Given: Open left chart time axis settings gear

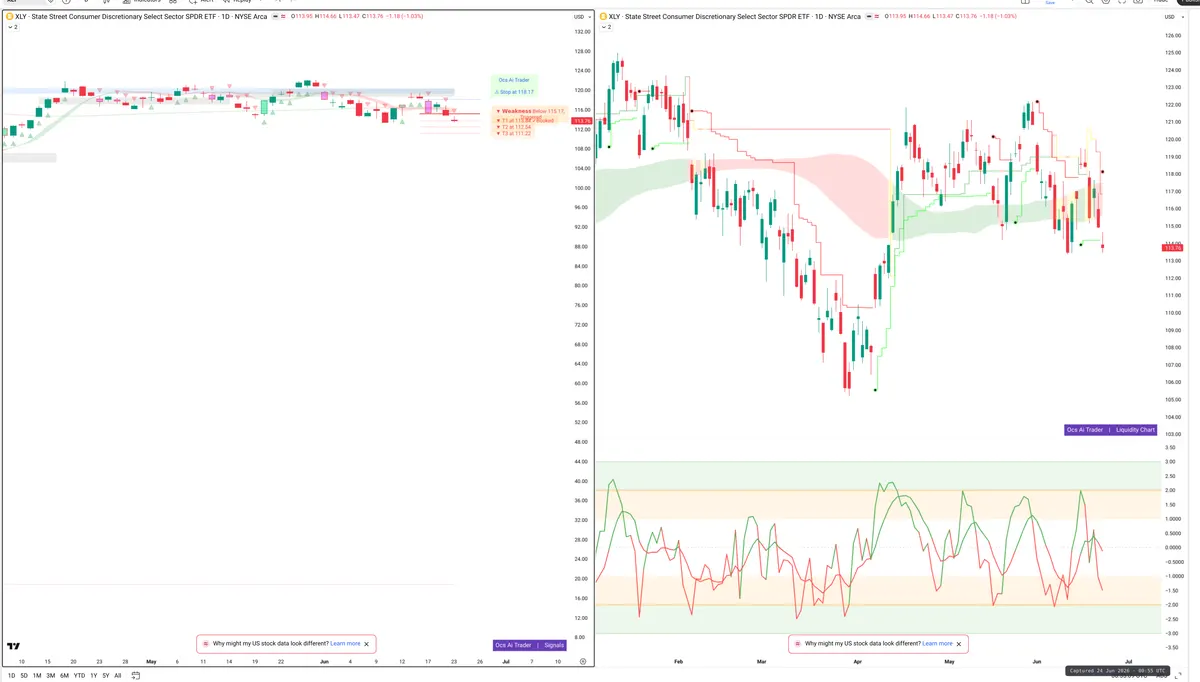Looking at the screenshot, I should [x=583, y=662].
